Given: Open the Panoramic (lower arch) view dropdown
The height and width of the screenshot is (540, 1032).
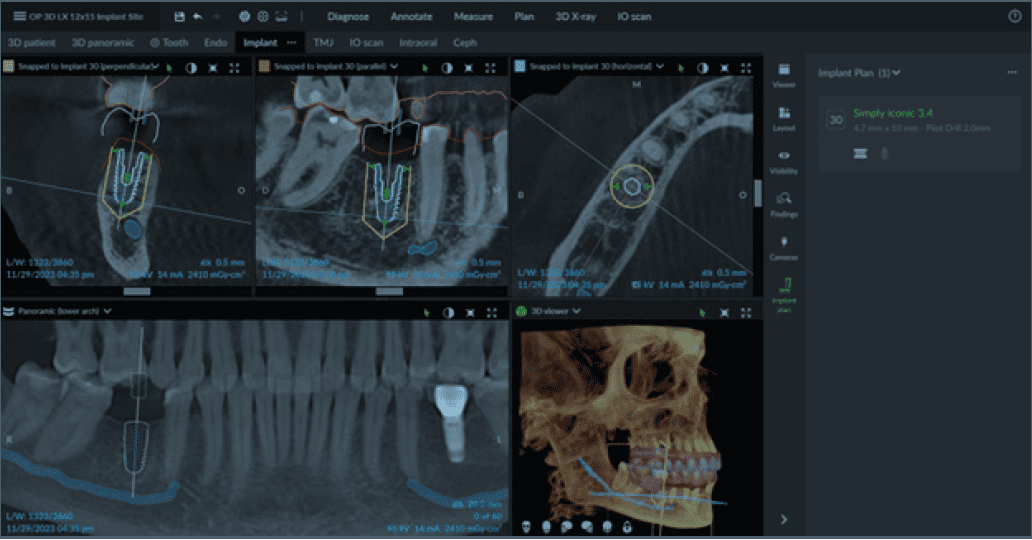Looking at the screenshot, I should coord(107,311).
